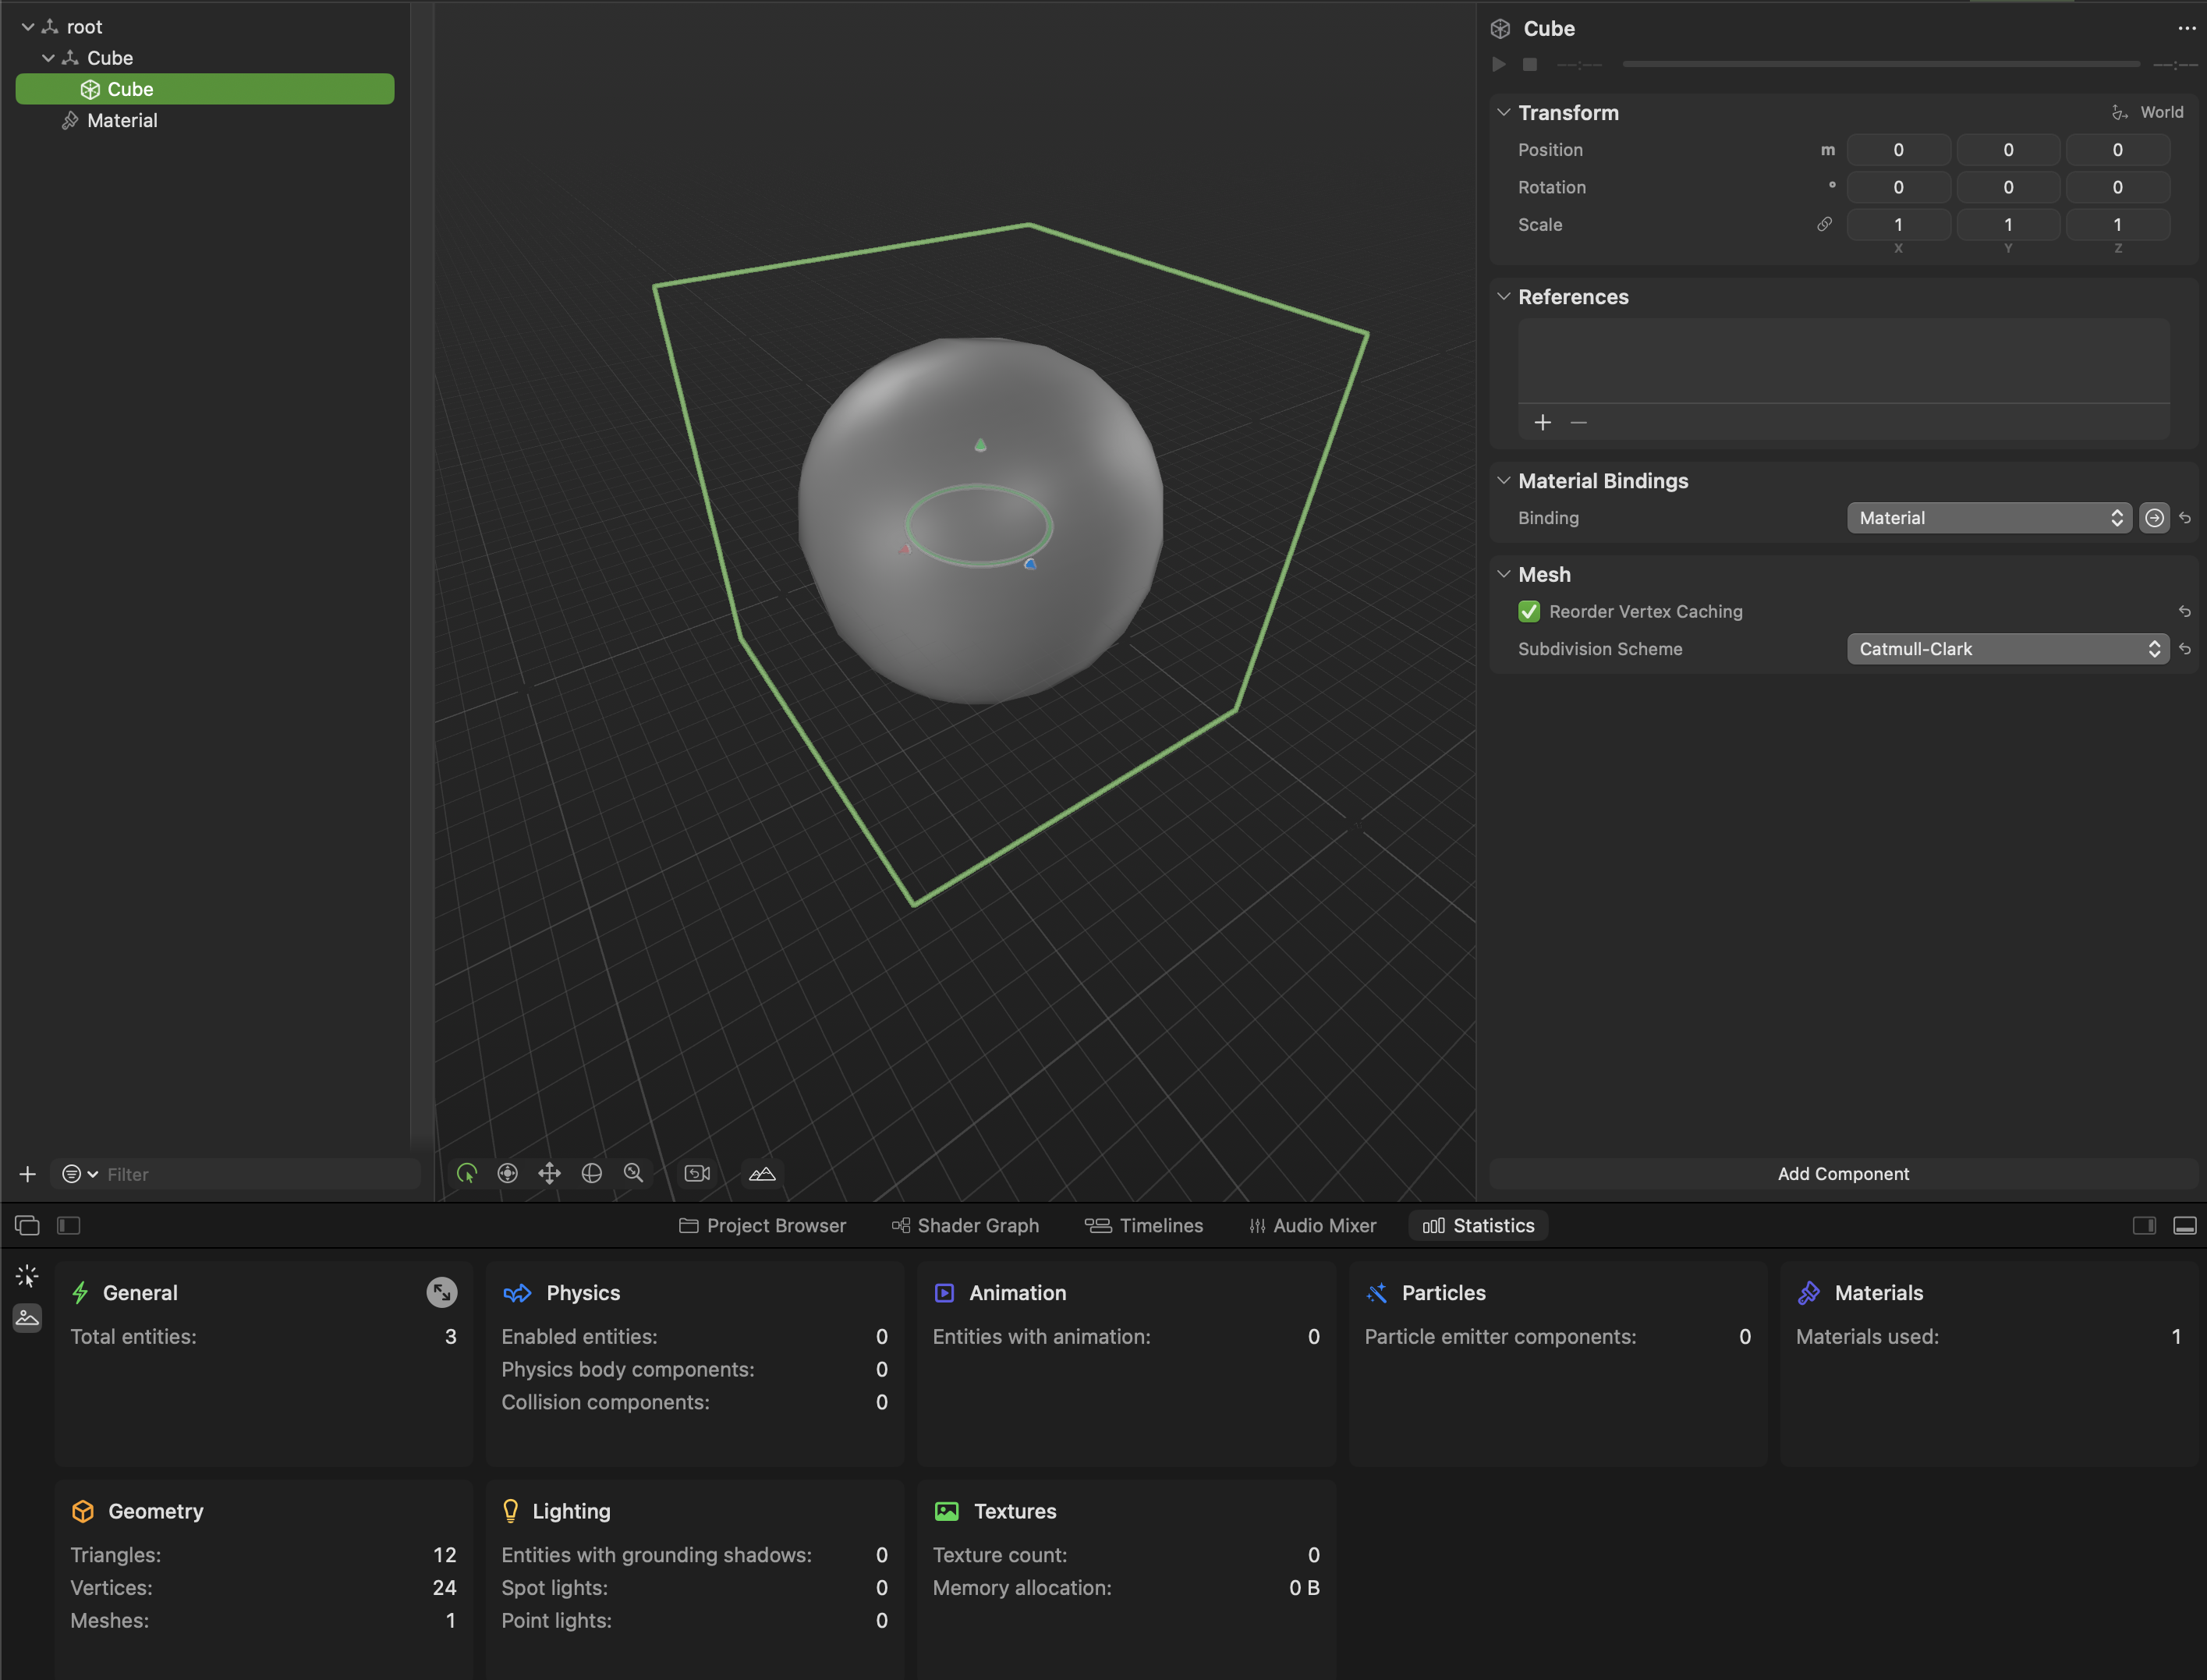Click the Filter text field

point(260,1174)
